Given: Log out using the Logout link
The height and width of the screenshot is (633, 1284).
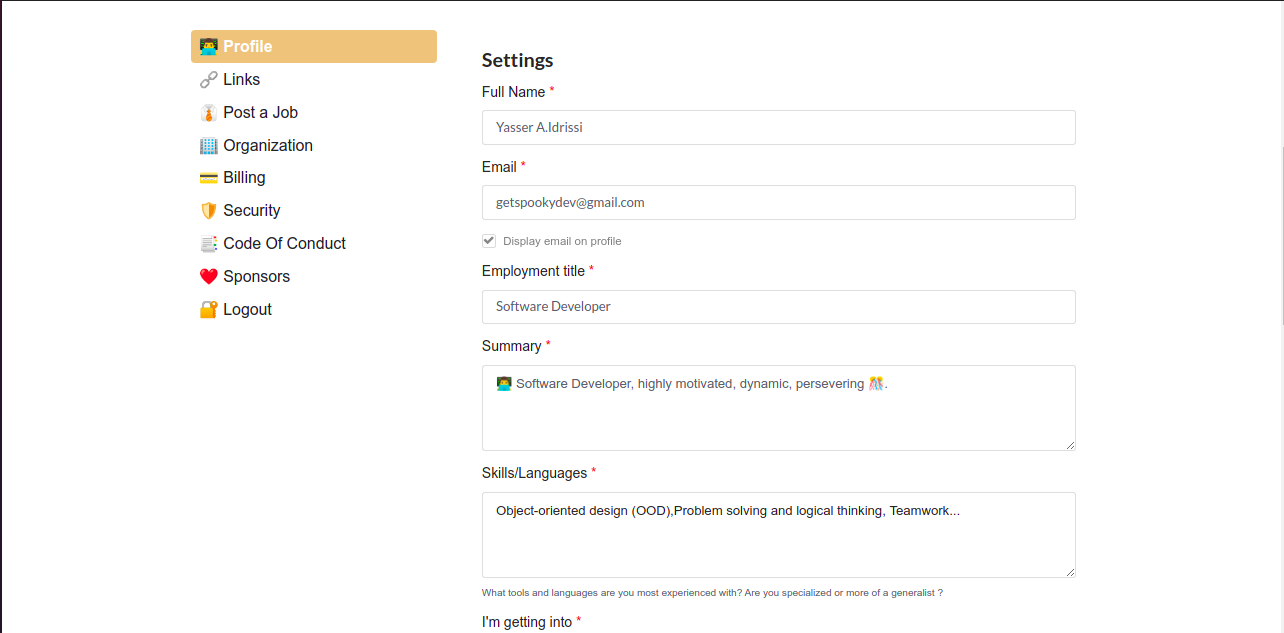Looking at the screenshot, I should tap(247, 309).
